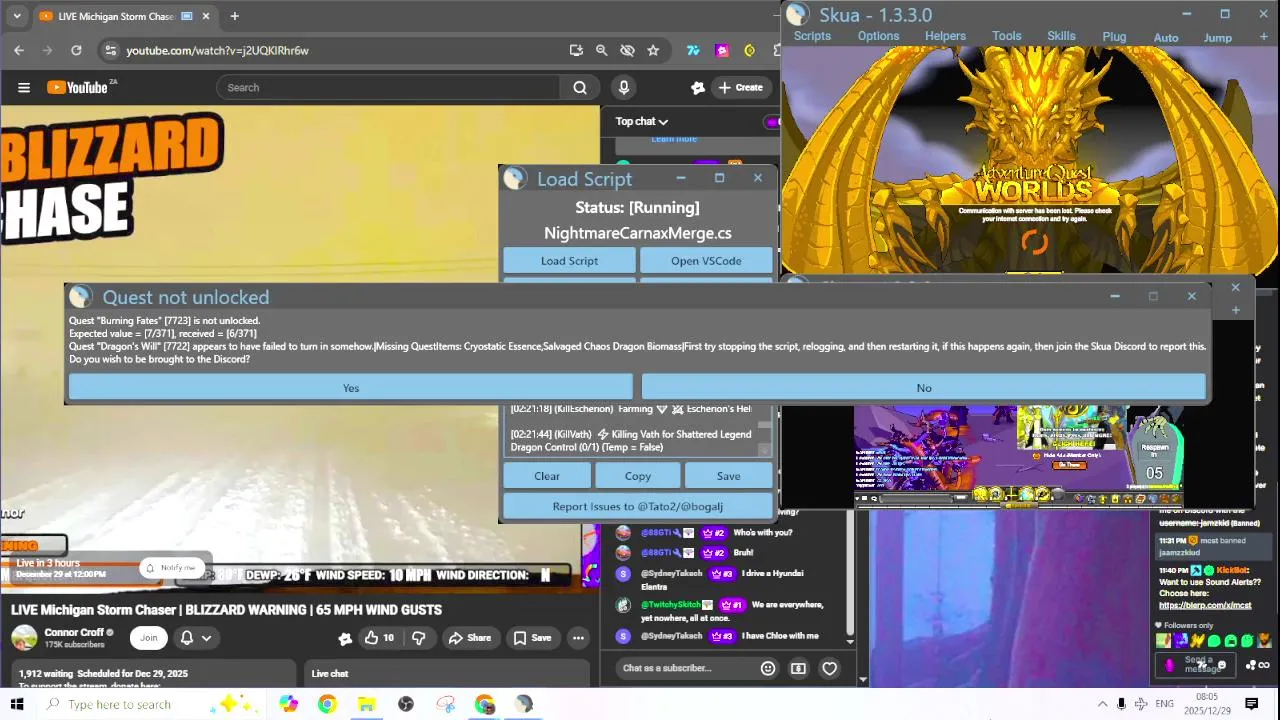Open Chrome tab search dropdown arrow
Image resolution: width=1280 pixels, height=720 pixels.
pos(16,16)
